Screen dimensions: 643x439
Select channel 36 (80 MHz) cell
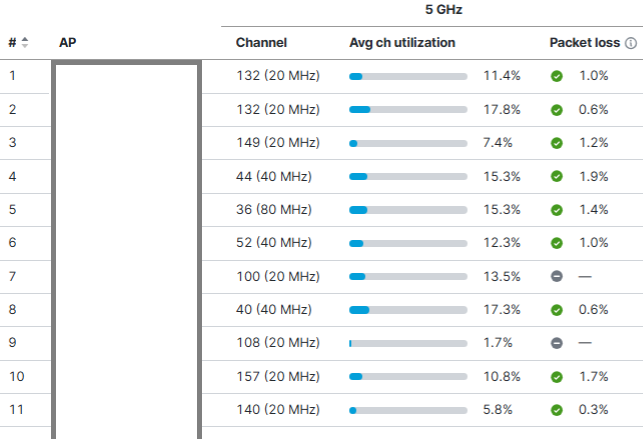[x=274, y=210]
